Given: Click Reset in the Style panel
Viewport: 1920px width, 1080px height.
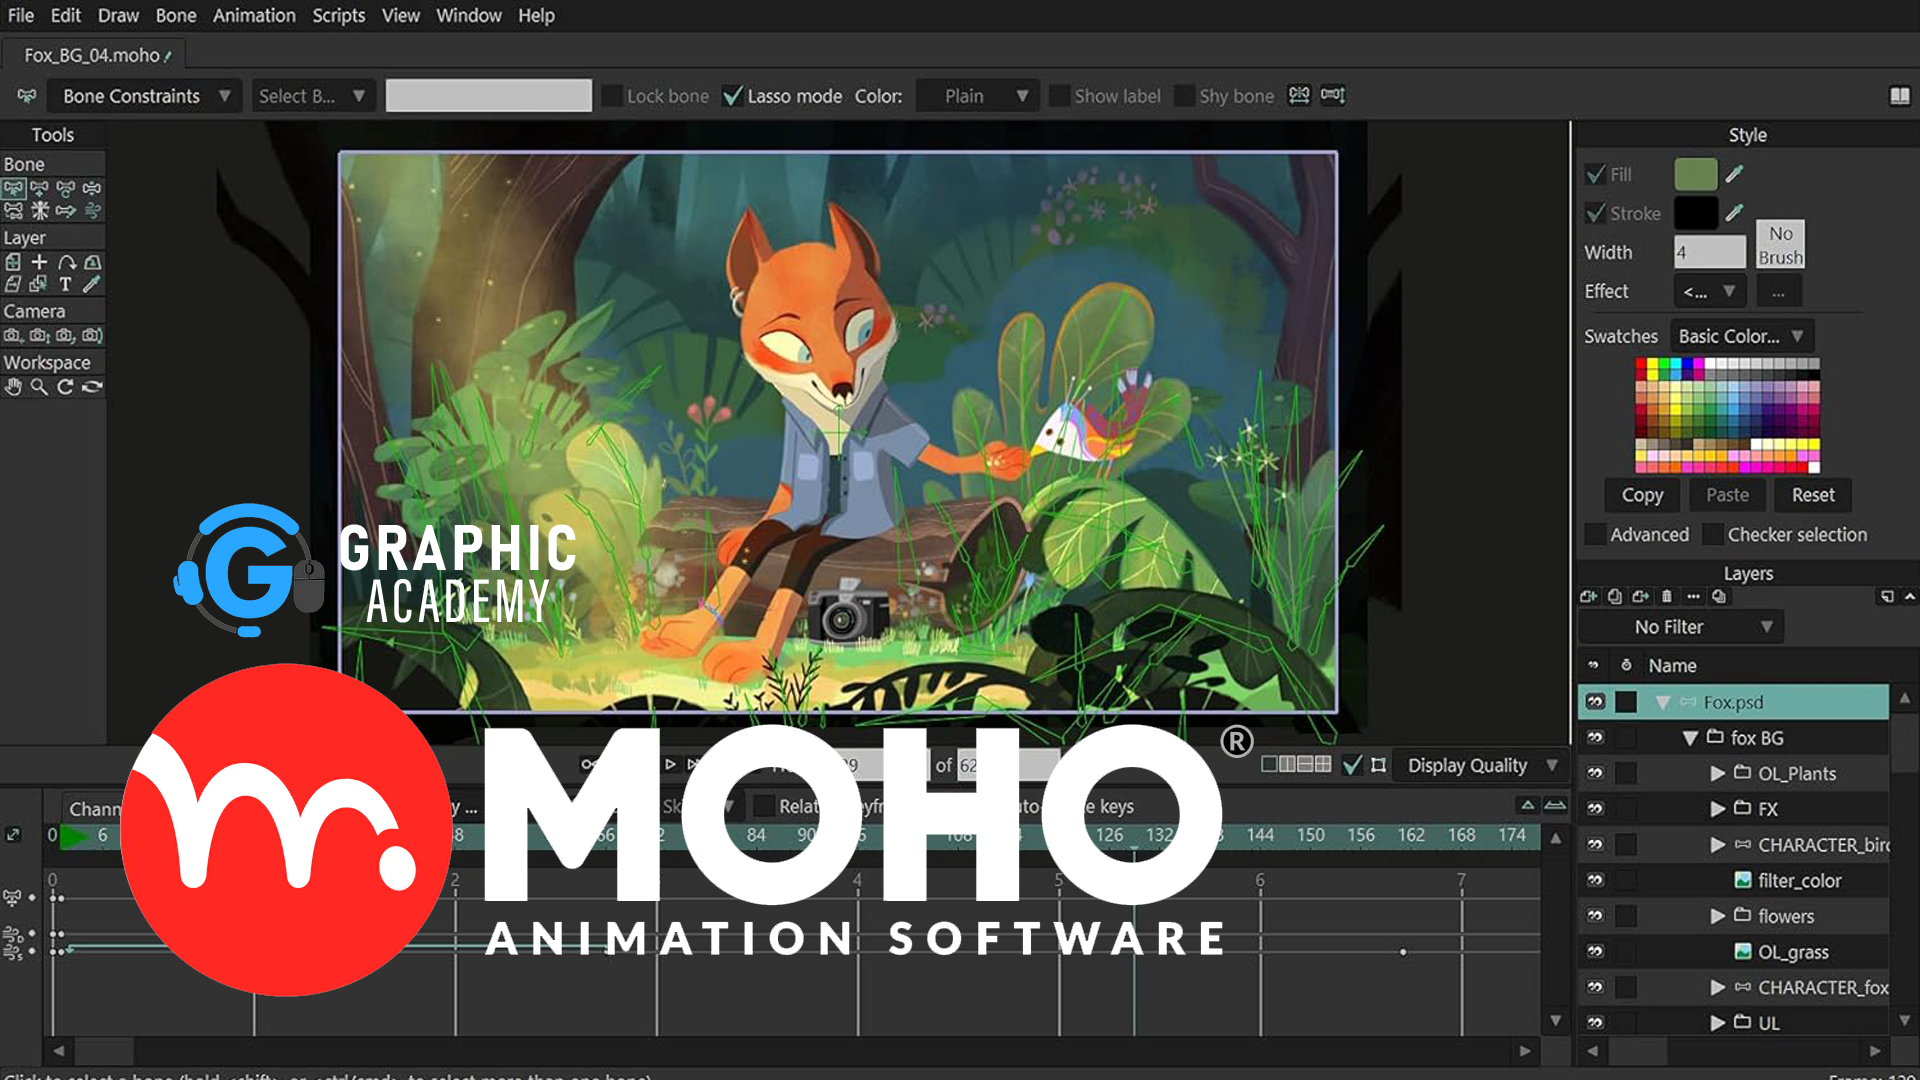Looking at the screenshot, I should [1813, 495].
